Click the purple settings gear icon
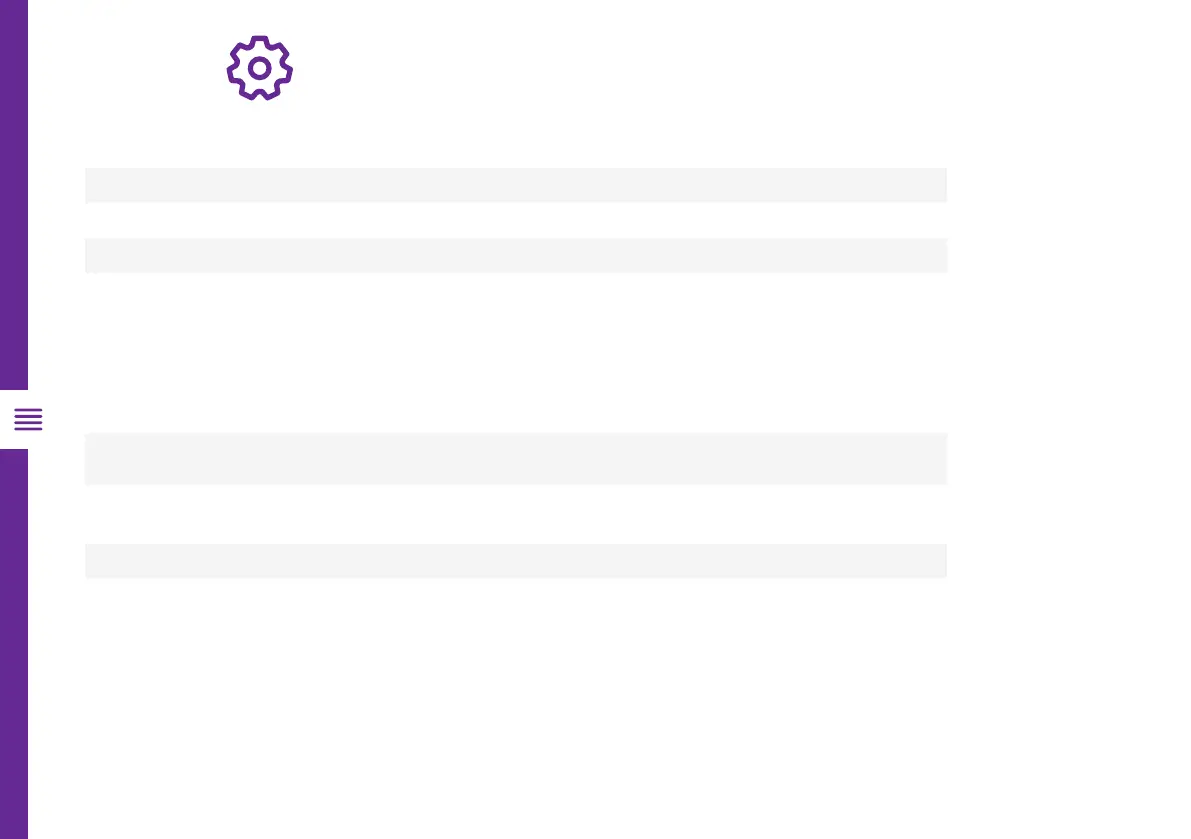This screenshot has height=839, width=1191. tap(259, 68)
